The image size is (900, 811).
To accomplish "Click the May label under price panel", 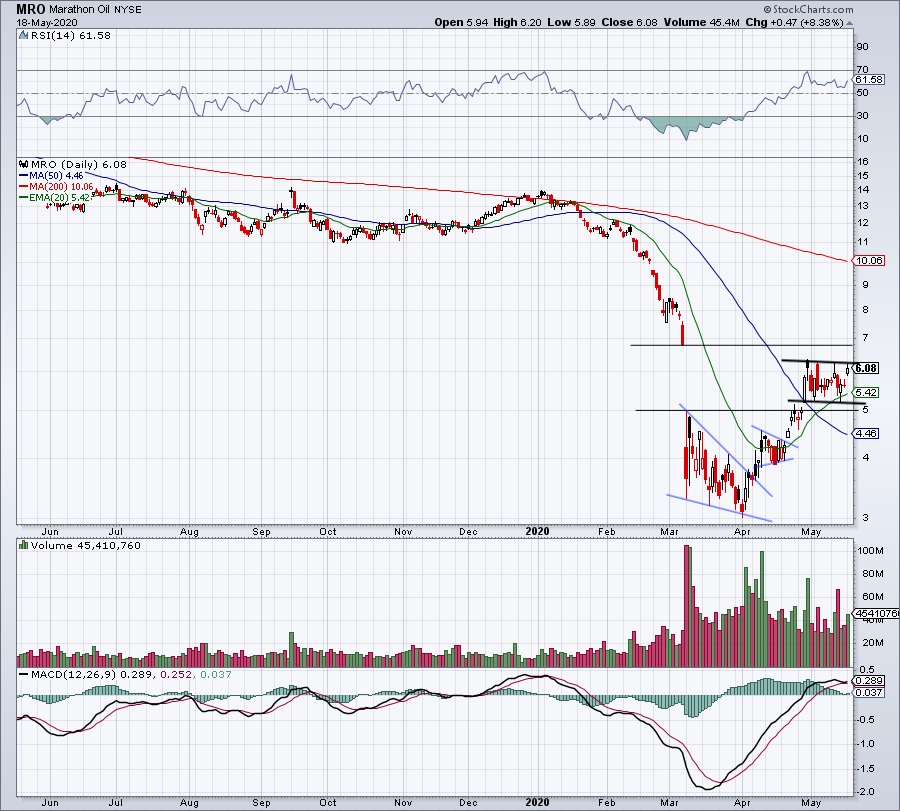I will click(810, 531).
